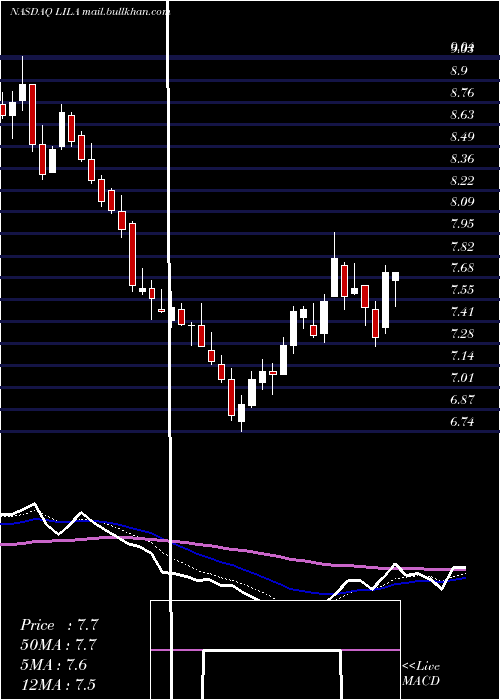
Task: Click the 7.01 price axis label
Action: 462,378
